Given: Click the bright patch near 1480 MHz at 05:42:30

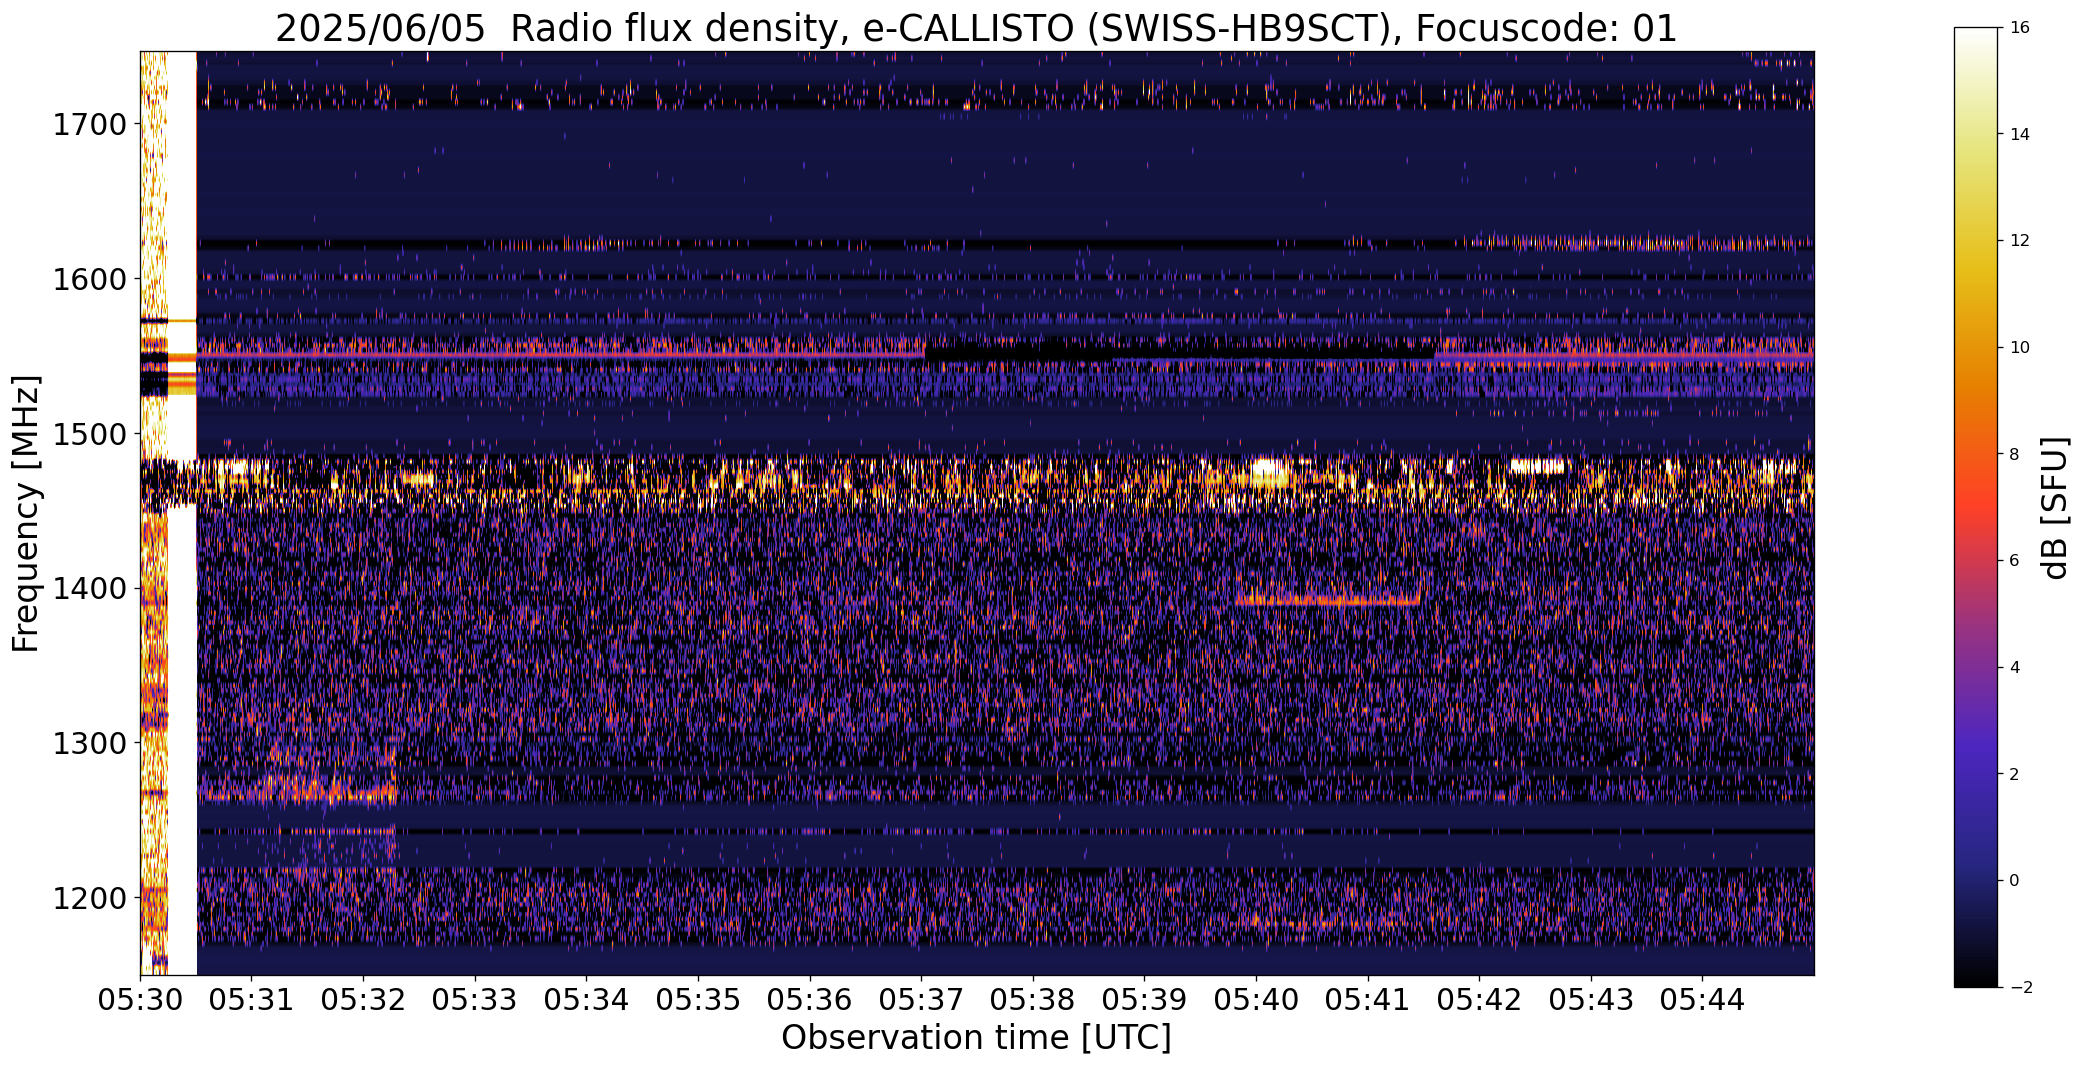Looking at the screenshot, I should click(1538, 466).
